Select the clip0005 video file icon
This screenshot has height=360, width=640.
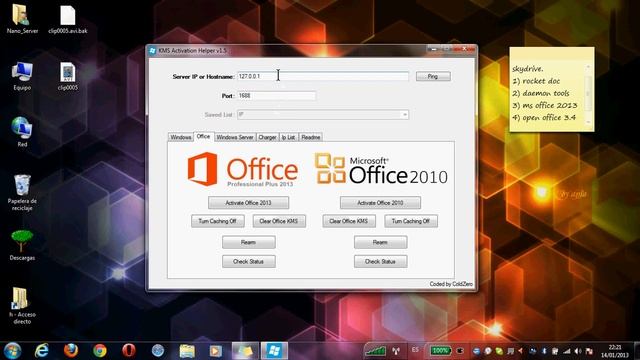click(x=68, y=76)
